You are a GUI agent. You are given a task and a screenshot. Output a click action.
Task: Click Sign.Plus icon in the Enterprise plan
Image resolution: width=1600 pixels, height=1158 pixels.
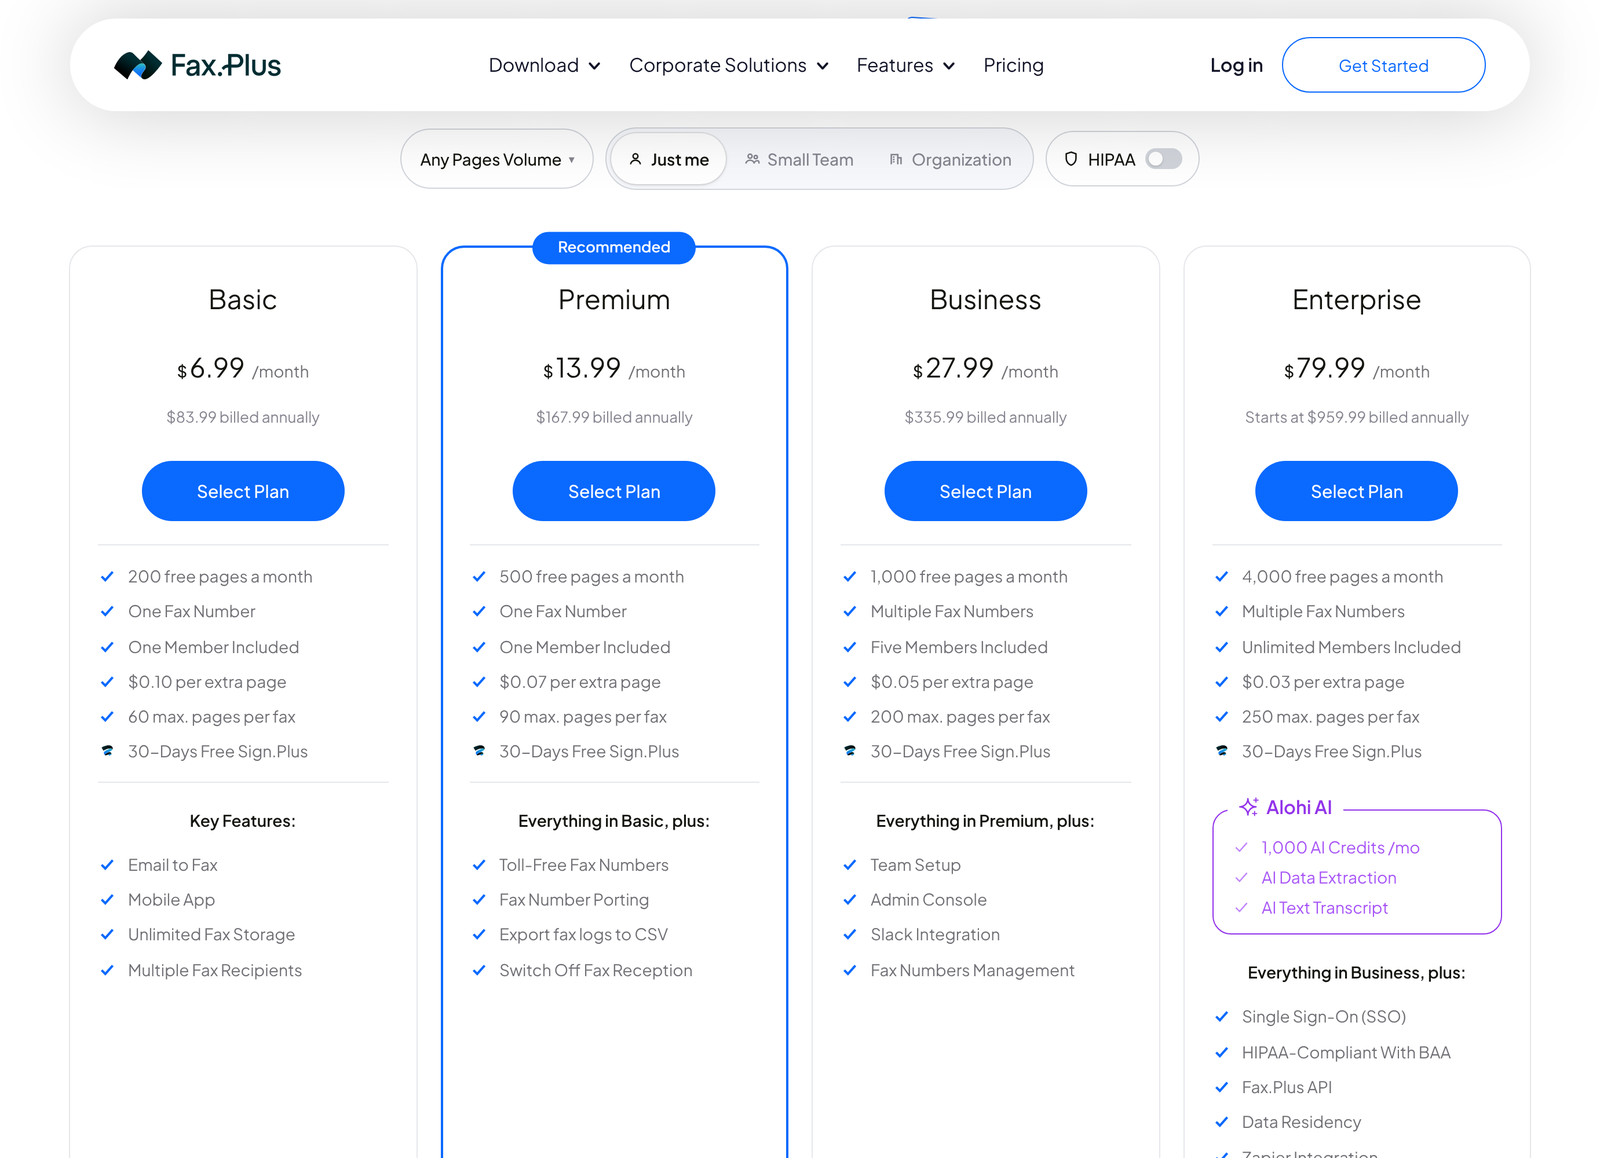tap(1222, 751)
